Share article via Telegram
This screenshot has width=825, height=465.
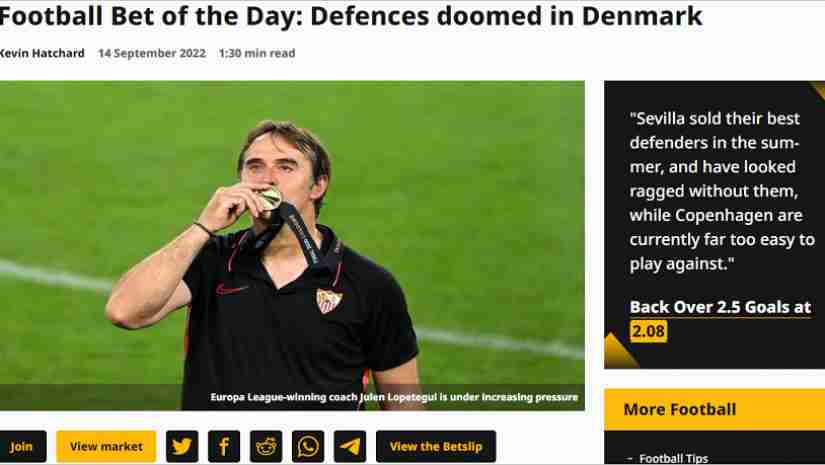coord(350,446)
